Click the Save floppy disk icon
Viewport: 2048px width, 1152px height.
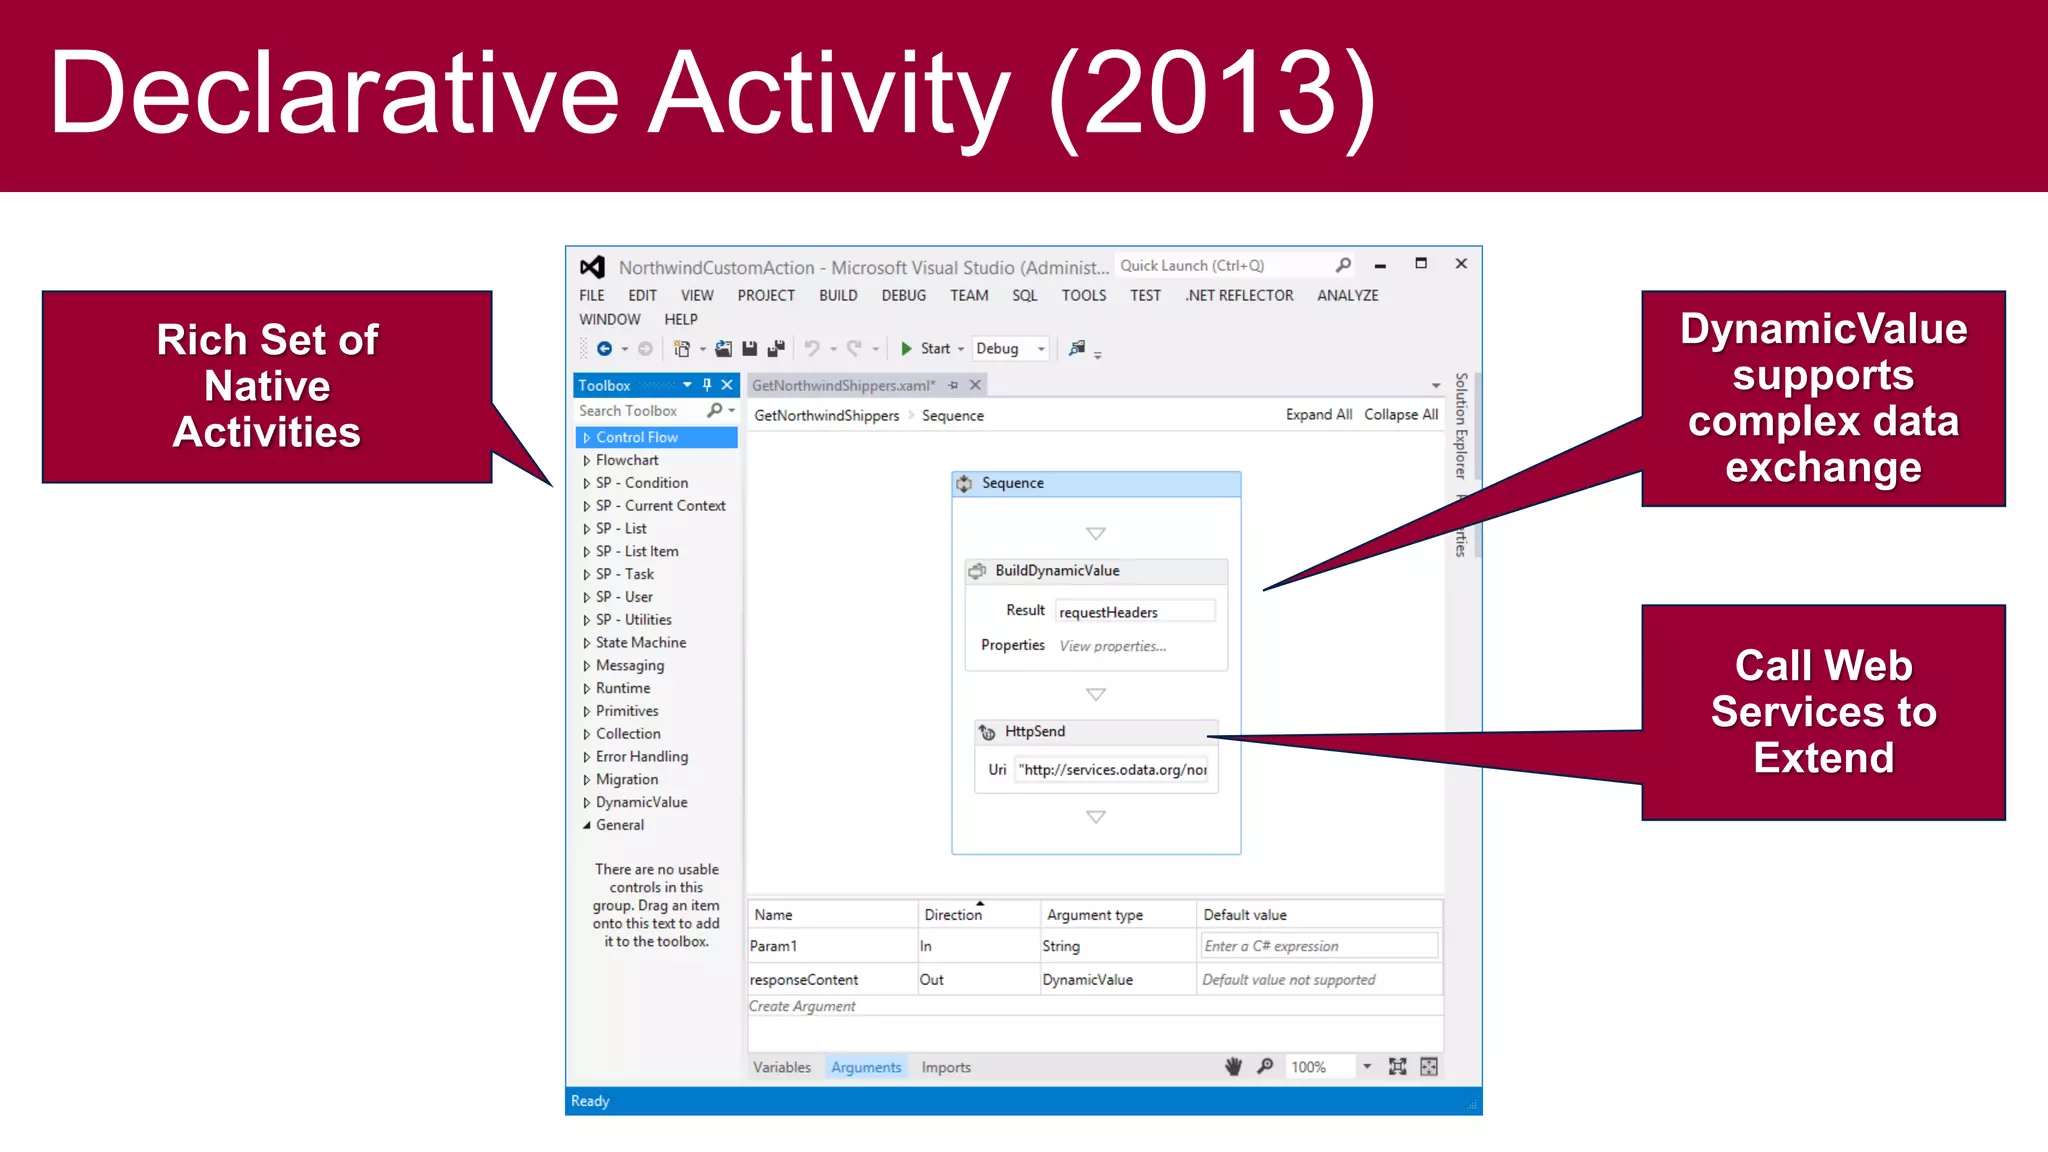coord(750,348)
